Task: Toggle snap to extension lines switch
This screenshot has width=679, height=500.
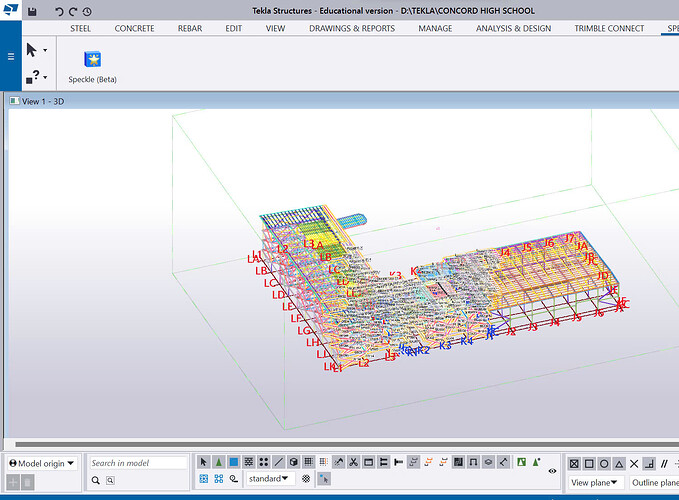Action: [x=664, y=464]
